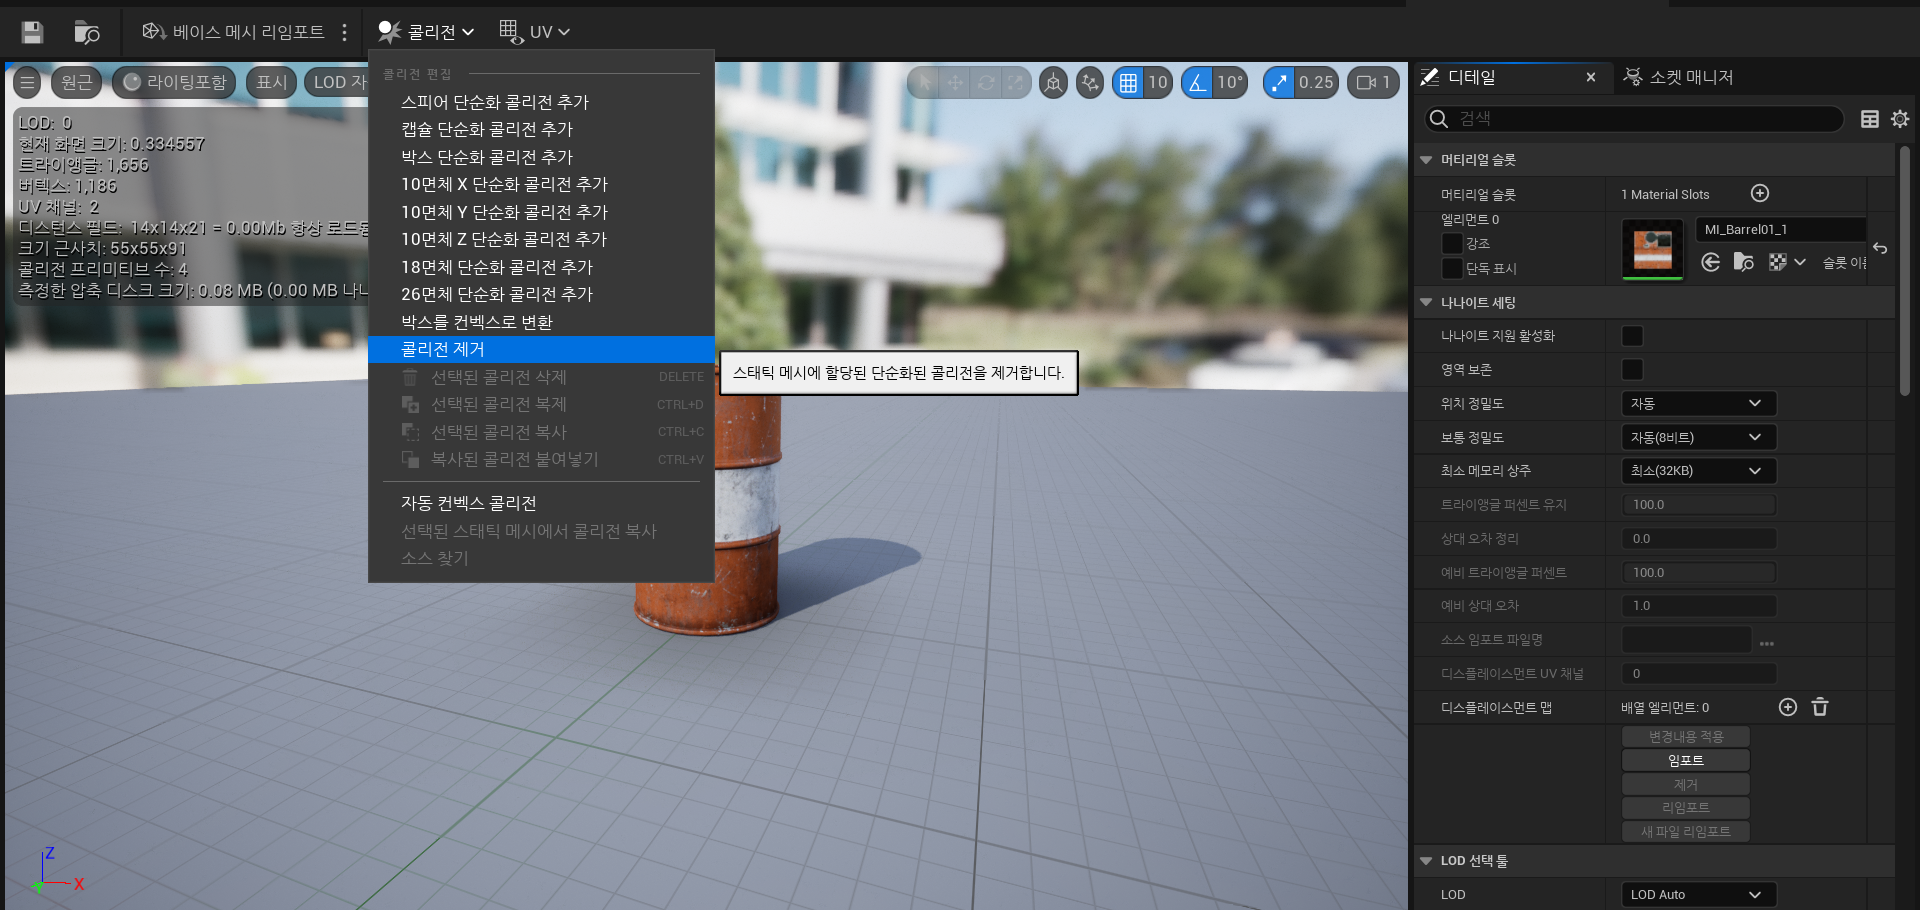The height and width of the screenshot is (910, 1920).
Task: Open the 콜리전 toolbar menu
Action: (x=426, y=32)
